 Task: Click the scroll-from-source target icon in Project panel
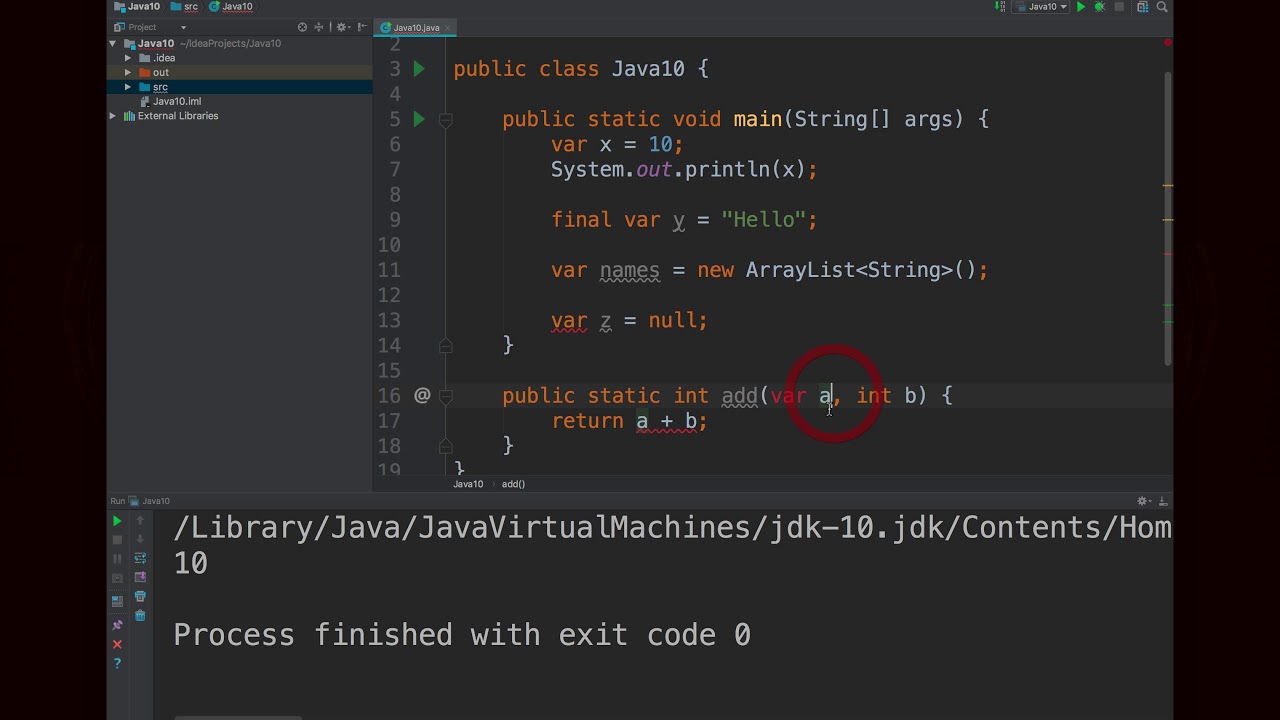[302, 27]
